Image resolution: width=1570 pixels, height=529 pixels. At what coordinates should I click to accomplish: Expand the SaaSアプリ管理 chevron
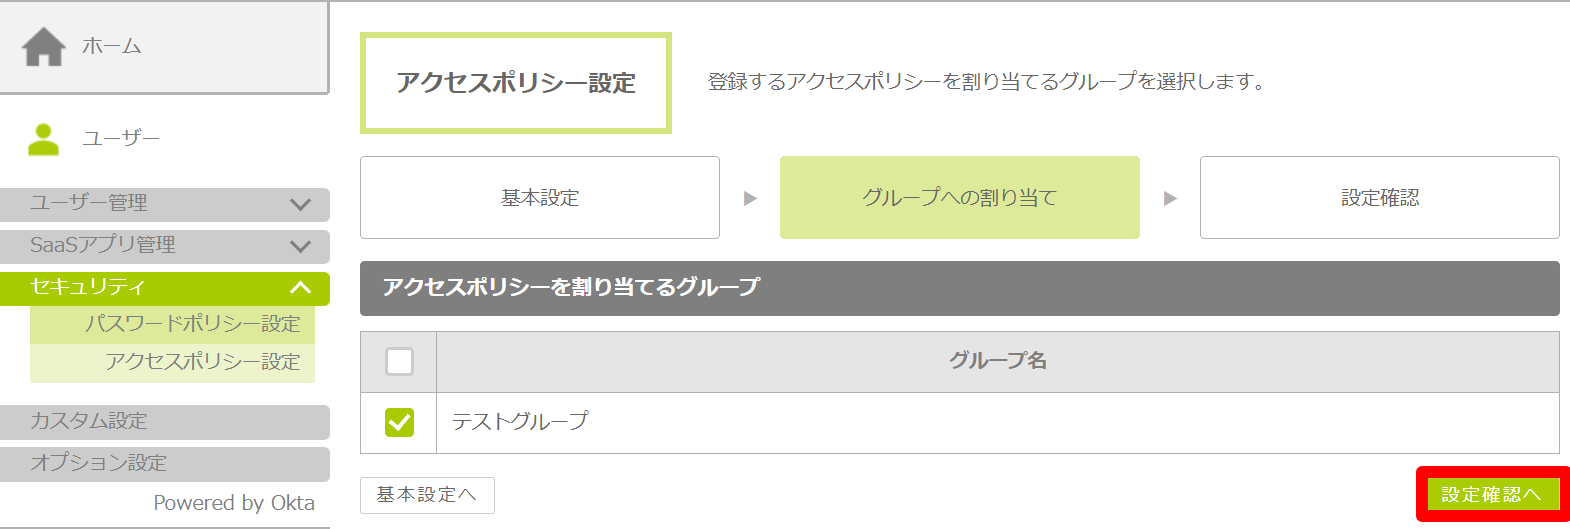pyautogui.click(x=300, y=246)
